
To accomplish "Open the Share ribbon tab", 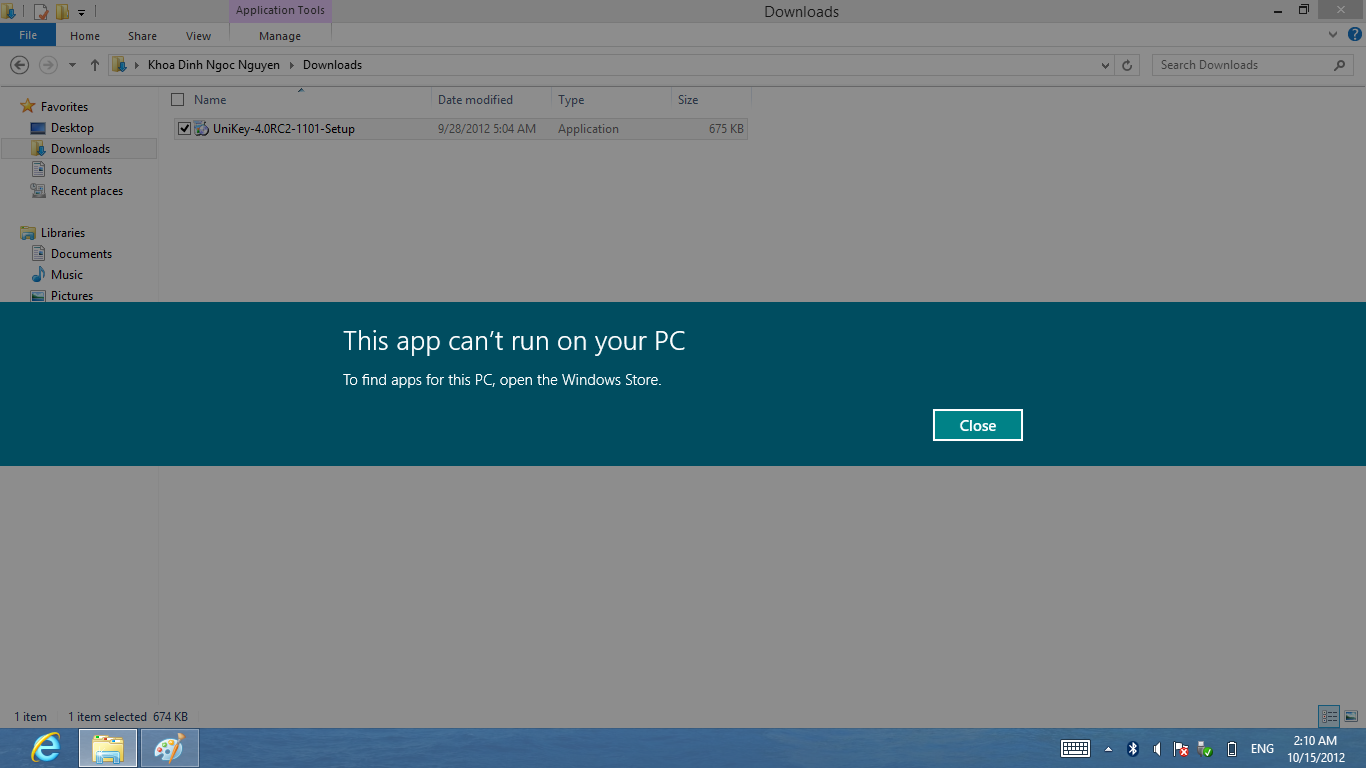I will [x=142, y=36].
